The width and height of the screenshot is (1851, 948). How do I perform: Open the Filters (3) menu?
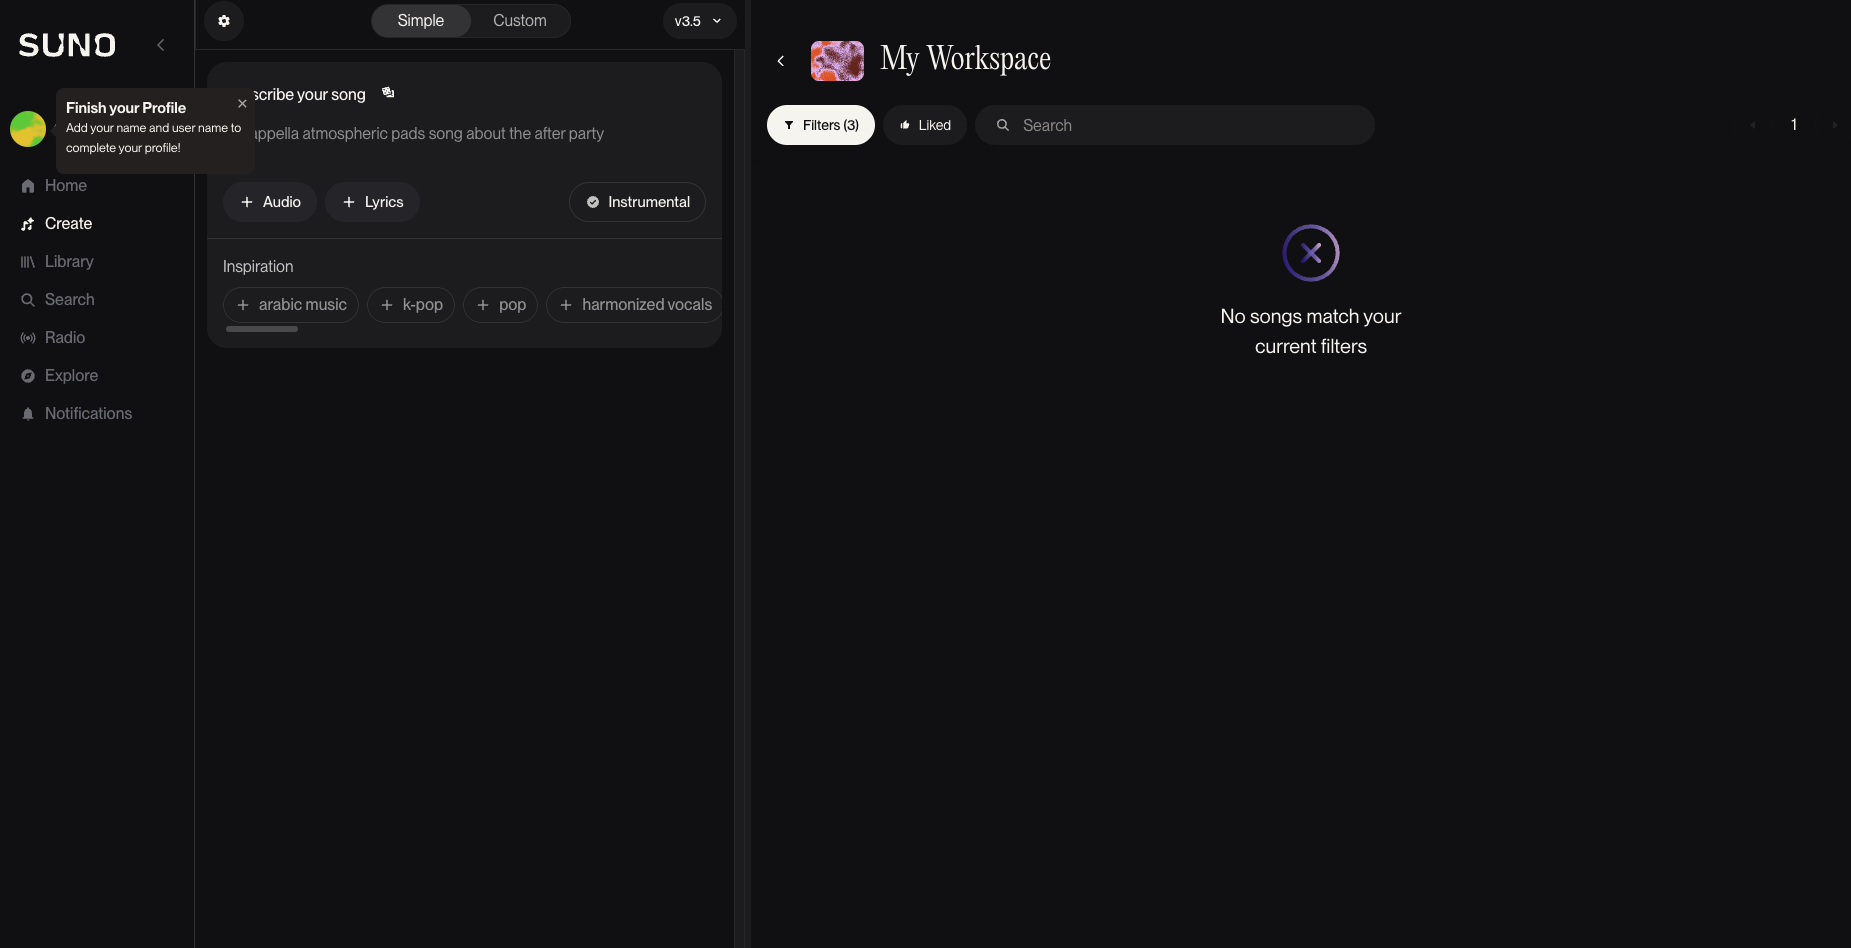click(820, 125)
